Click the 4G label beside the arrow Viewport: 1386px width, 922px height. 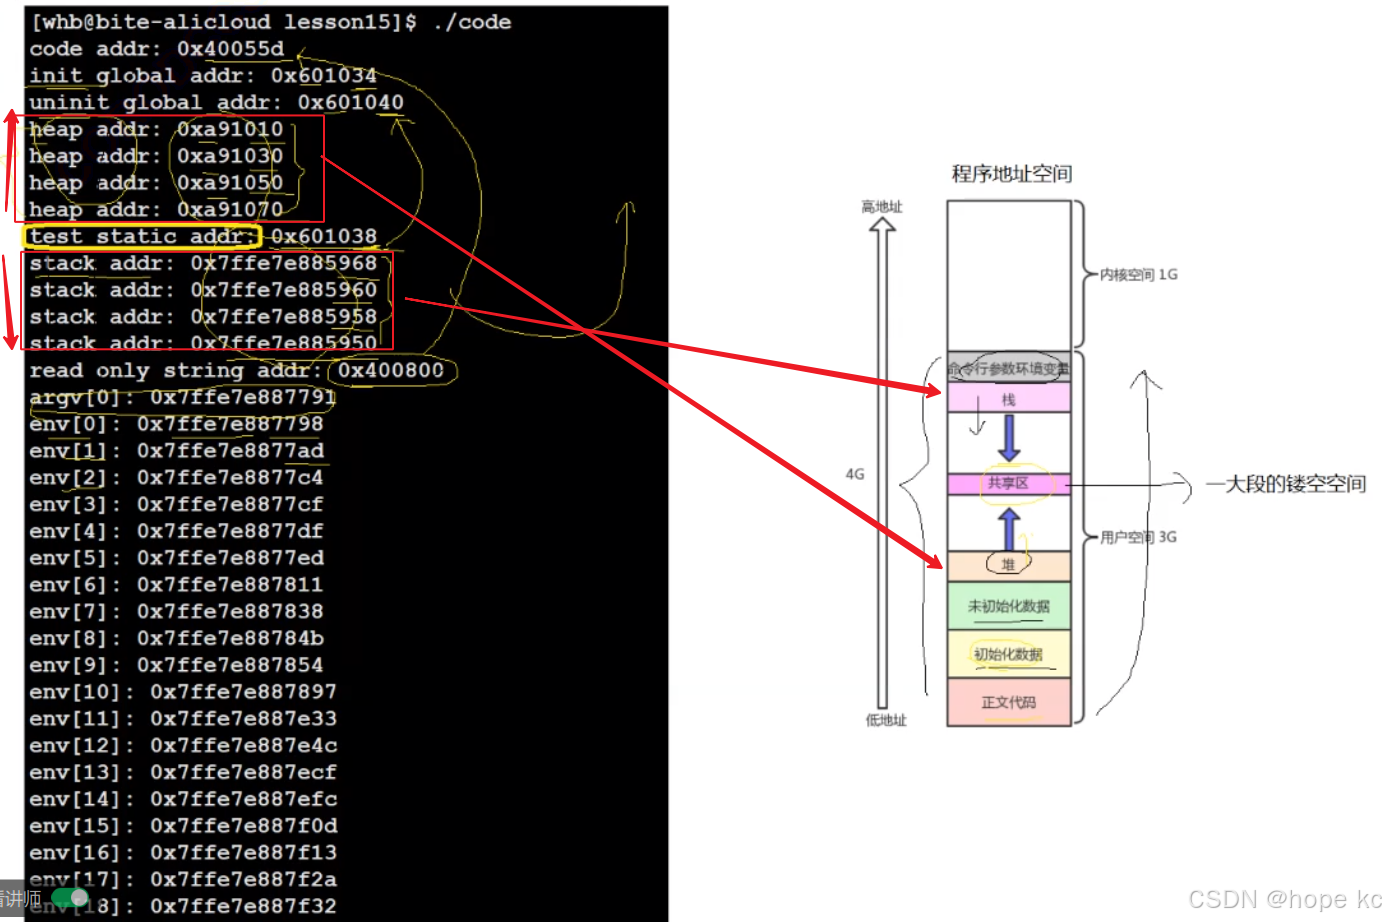coord(855,474)
